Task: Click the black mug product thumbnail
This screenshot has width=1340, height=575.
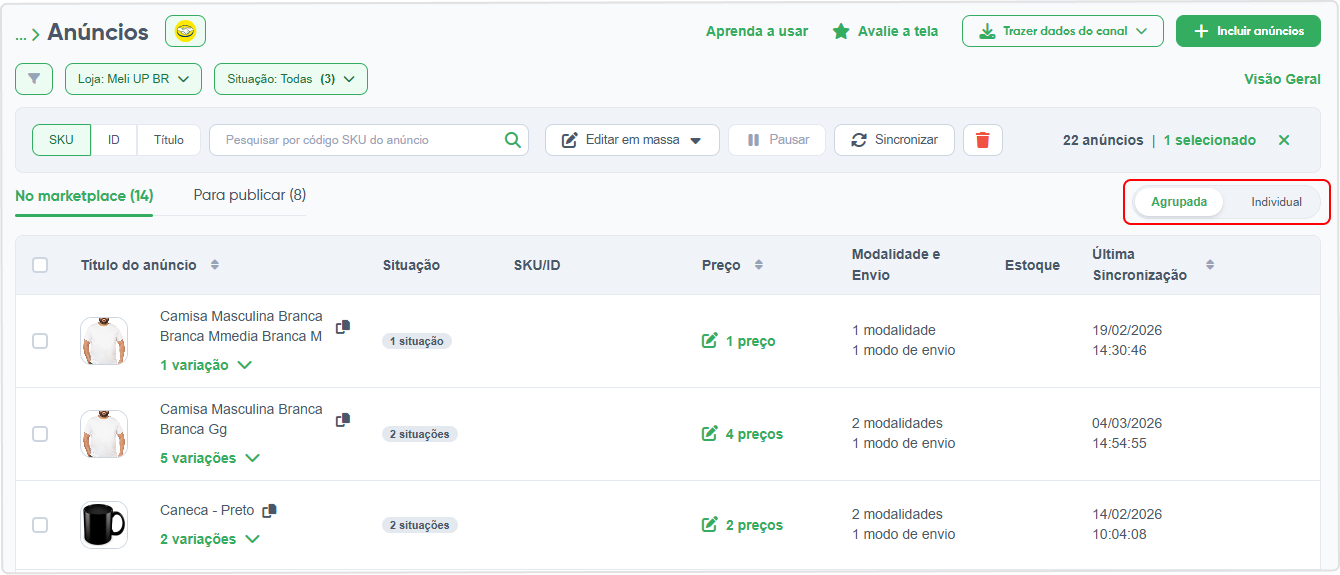Action: [104, 525]
